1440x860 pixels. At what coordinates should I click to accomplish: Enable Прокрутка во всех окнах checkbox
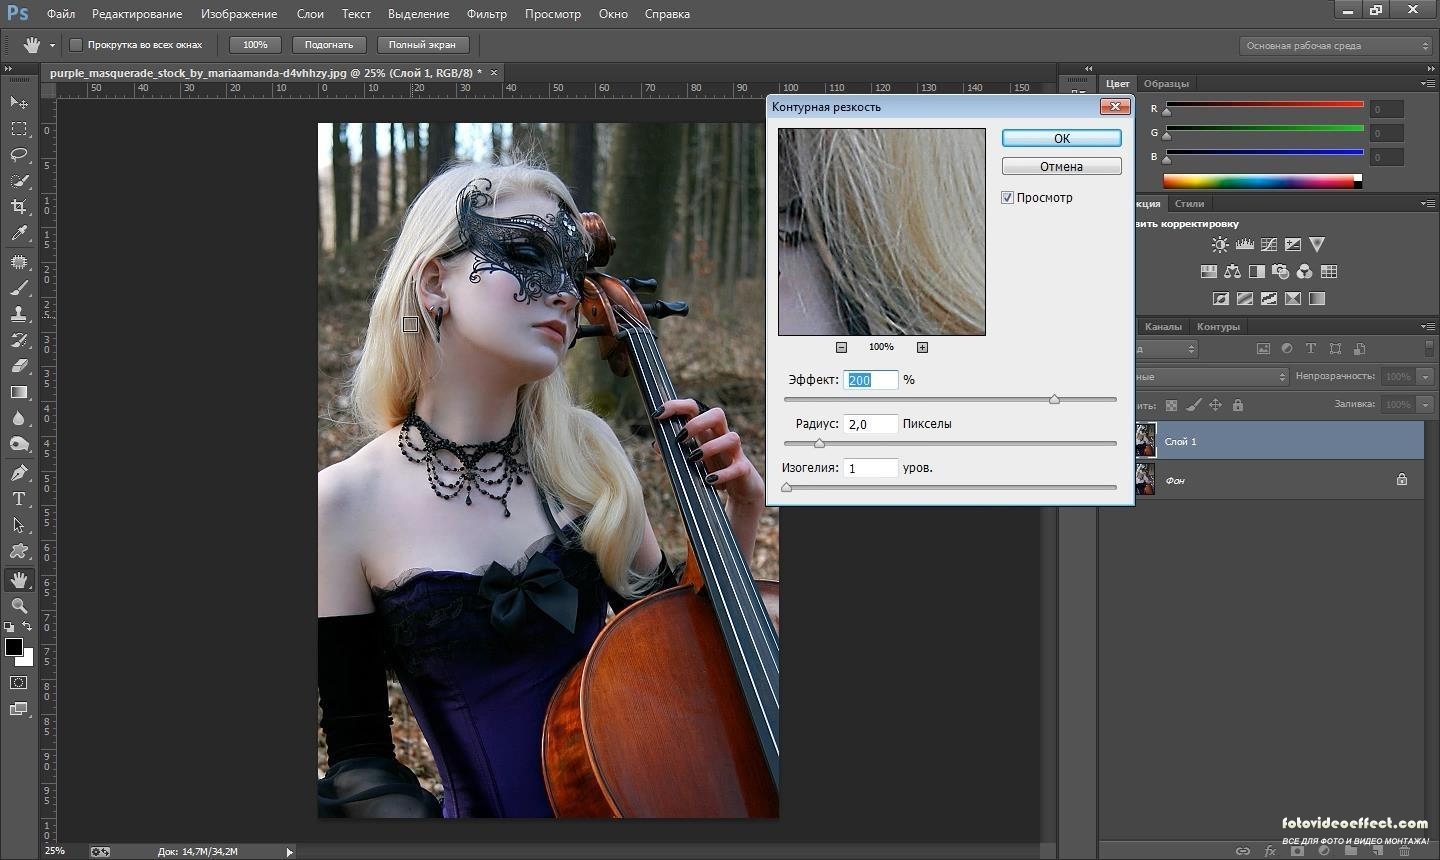[x=75, y=45]
